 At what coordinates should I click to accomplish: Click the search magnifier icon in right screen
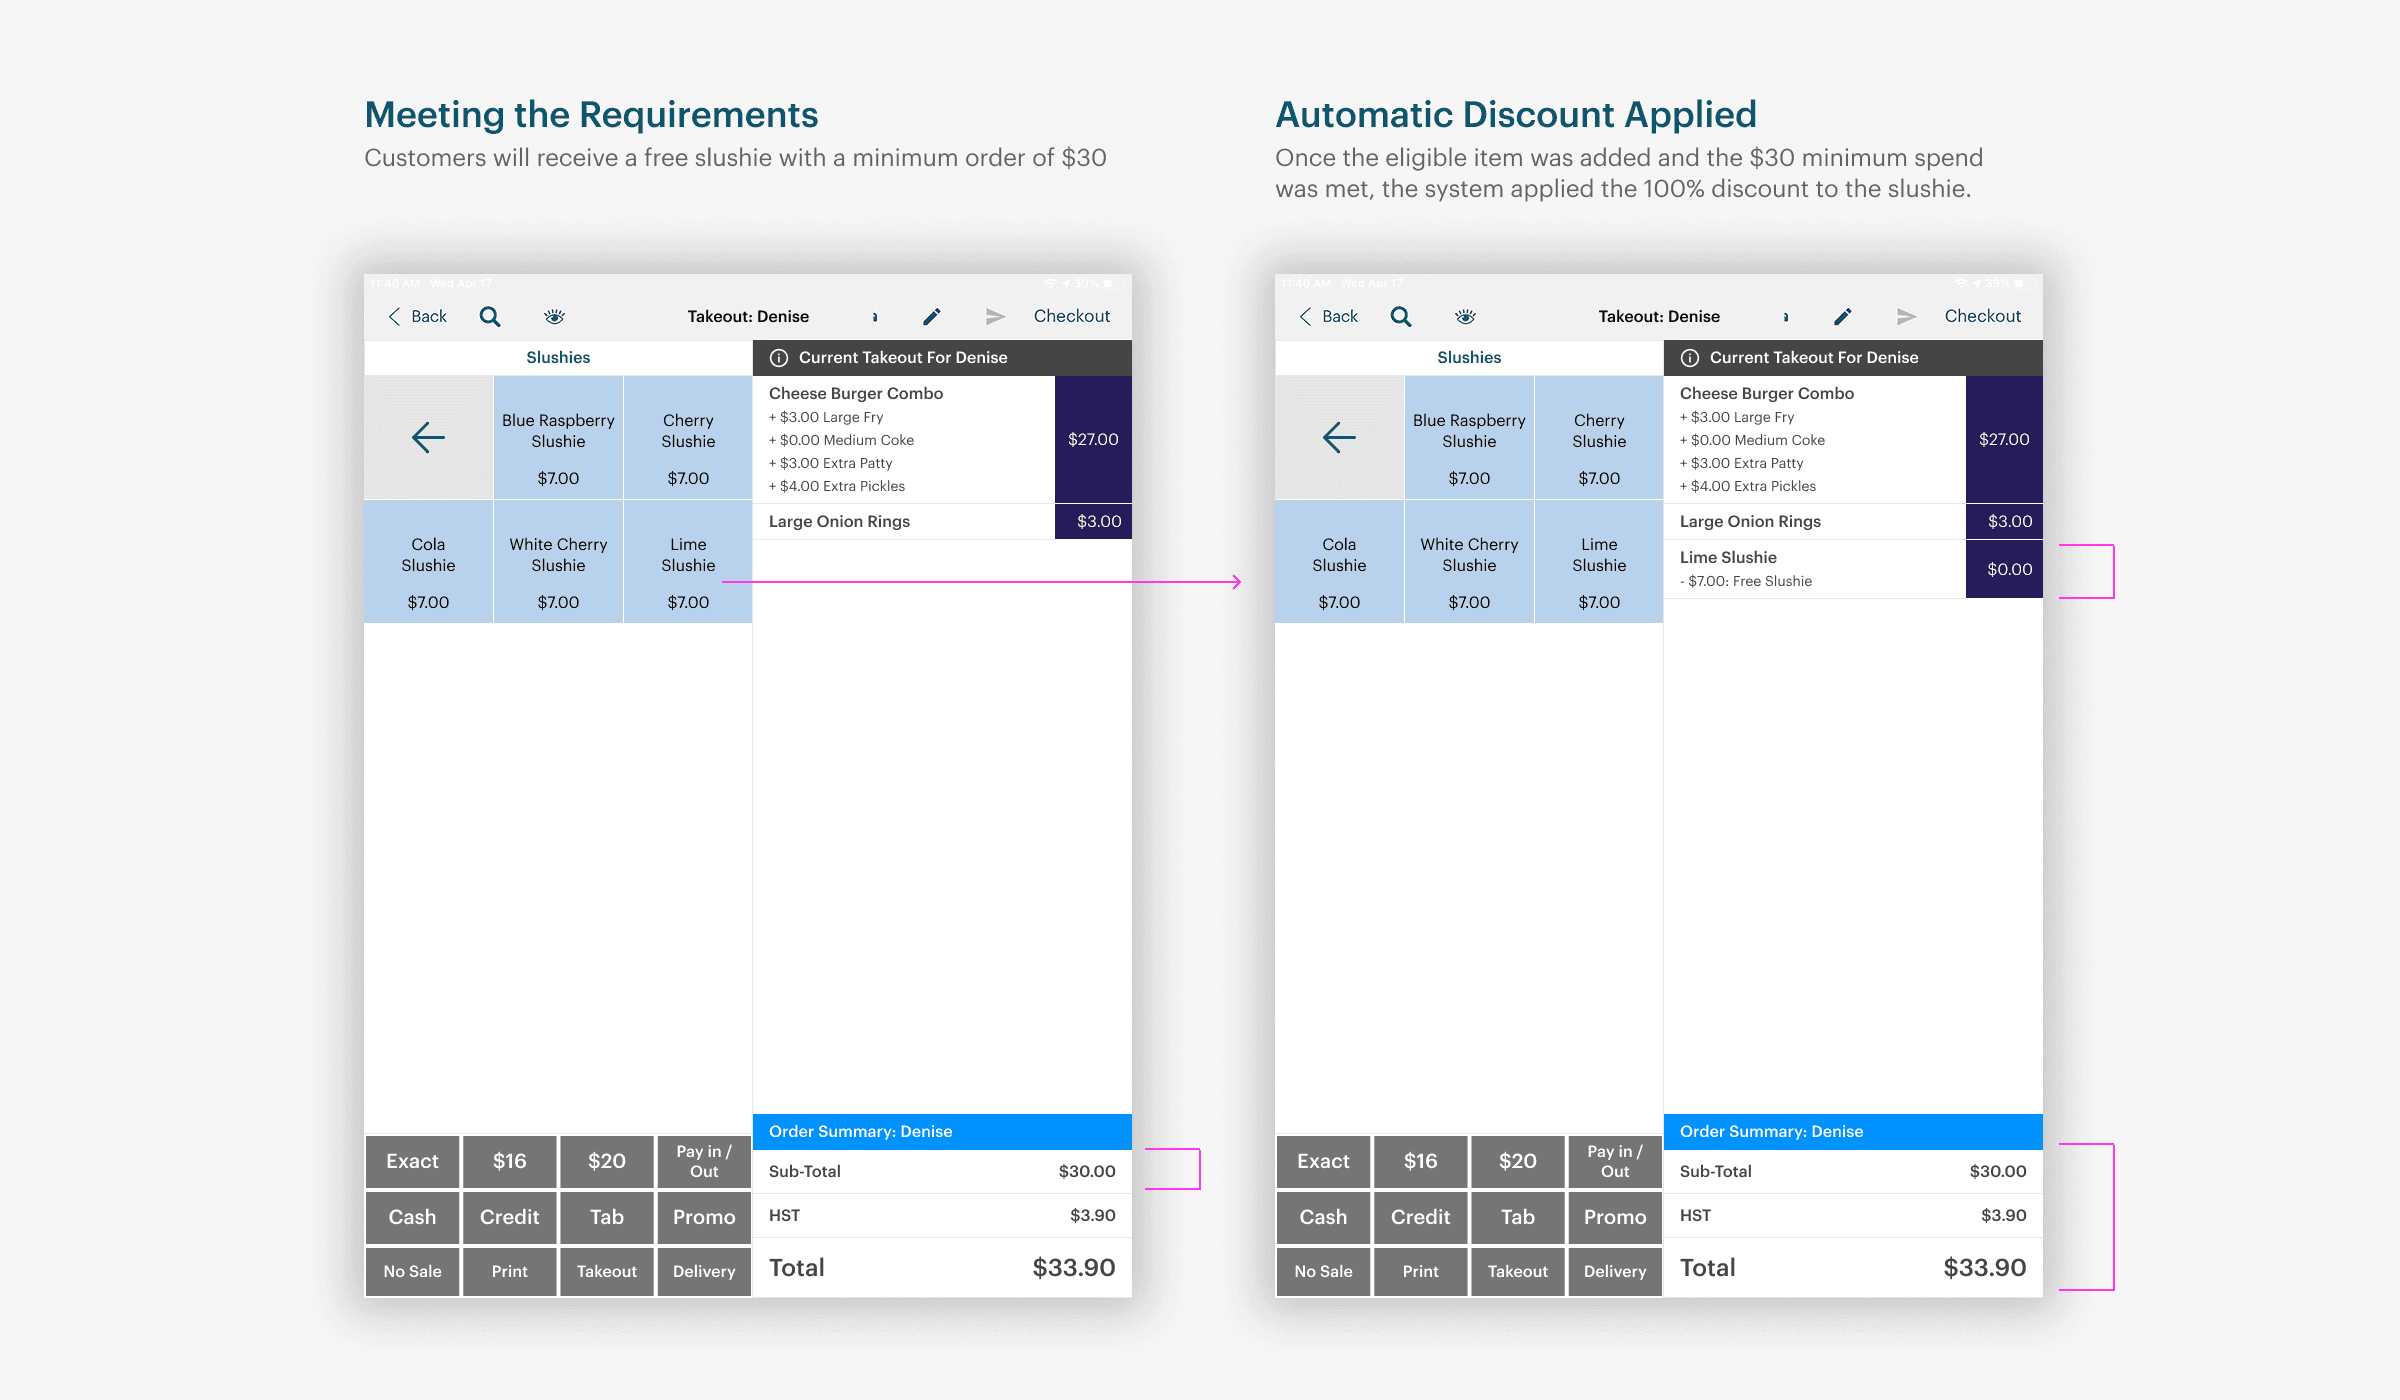[1400, 317]
